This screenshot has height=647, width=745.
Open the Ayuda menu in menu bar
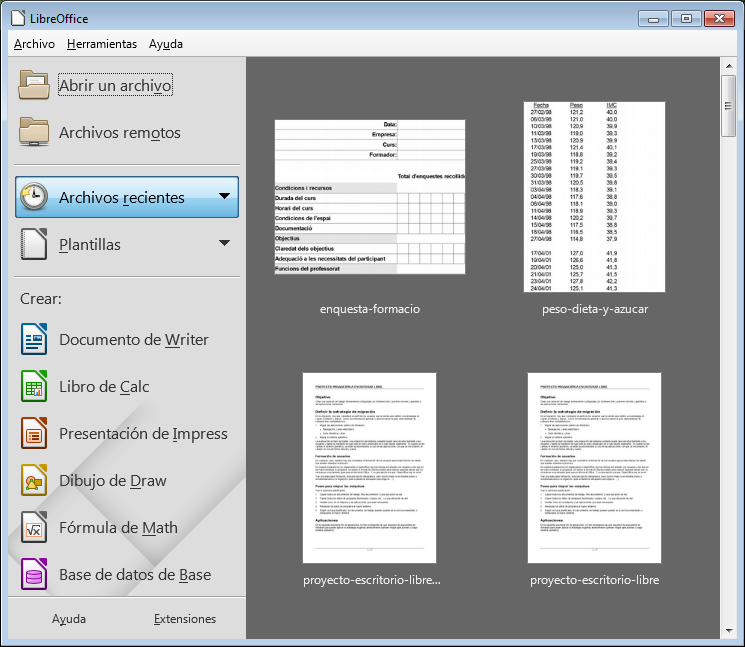[x=166, y=44]
